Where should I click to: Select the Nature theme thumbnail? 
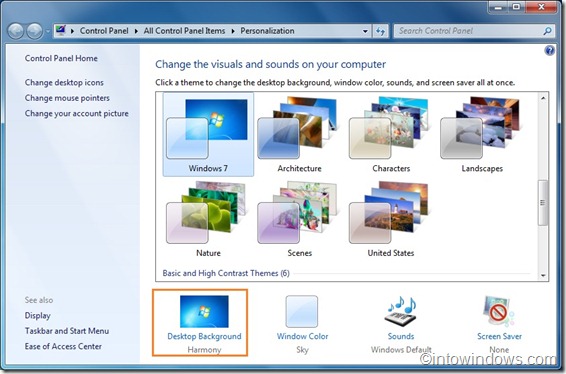click(208, 219)
